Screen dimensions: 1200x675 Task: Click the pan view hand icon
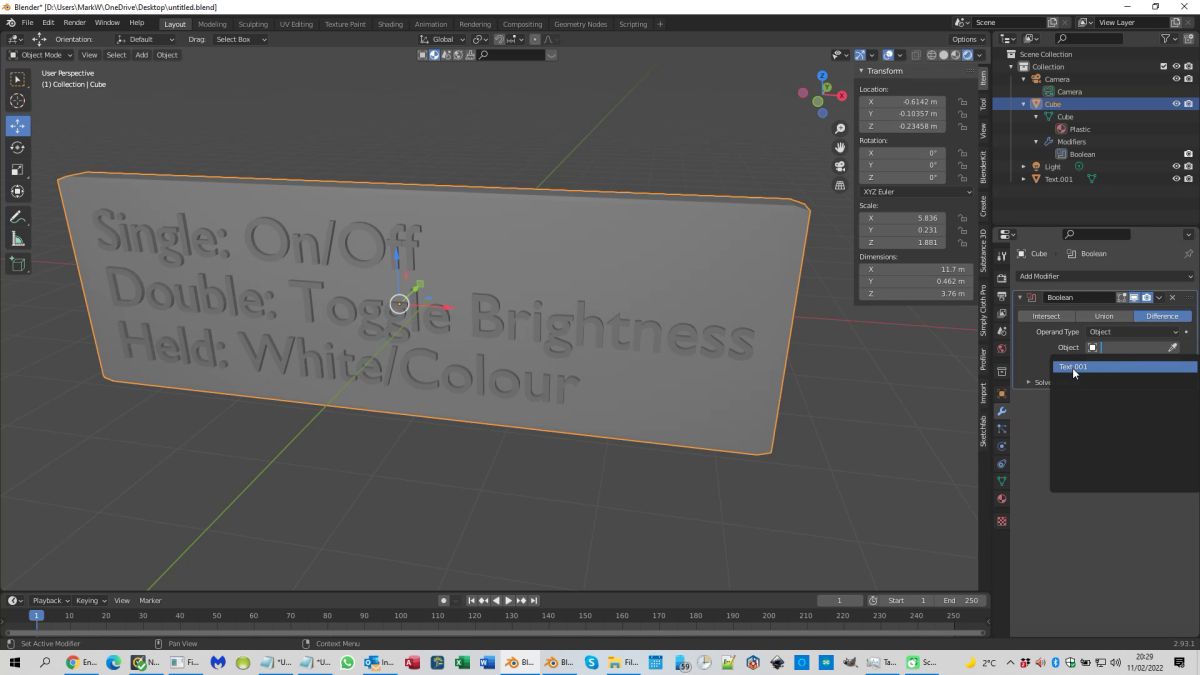tap(840, 147)
